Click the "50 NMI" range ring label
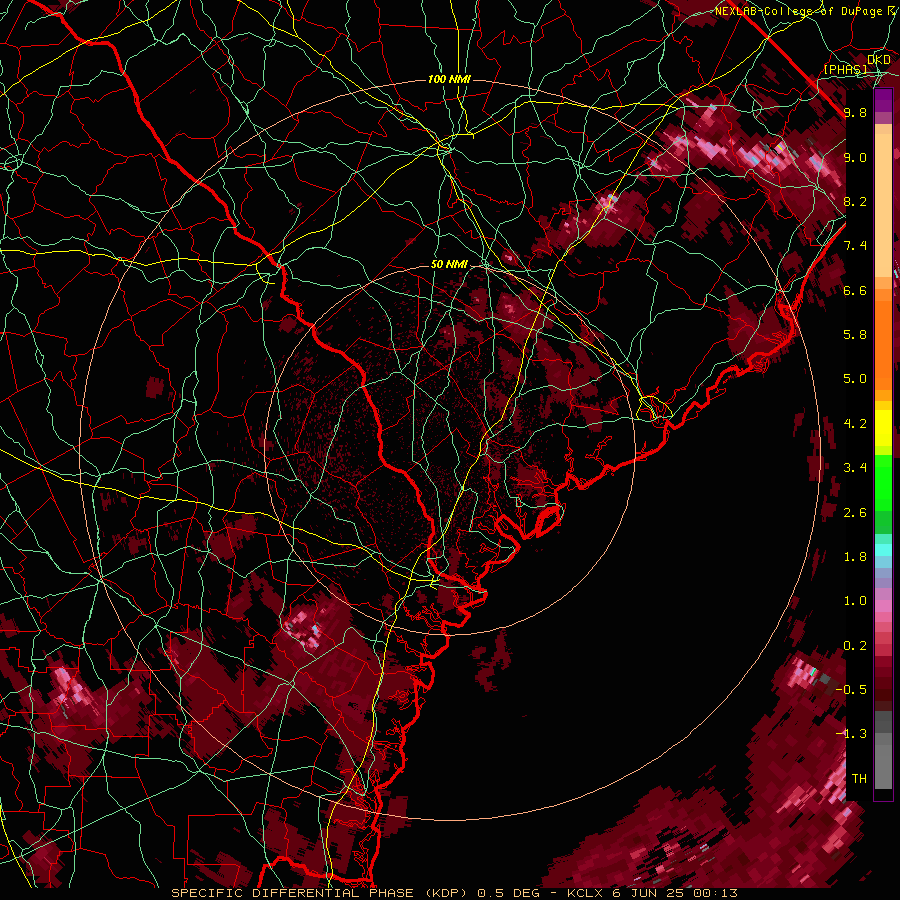Screen dimensions: 900x900 pyautogui.click(x=449, y=265)
